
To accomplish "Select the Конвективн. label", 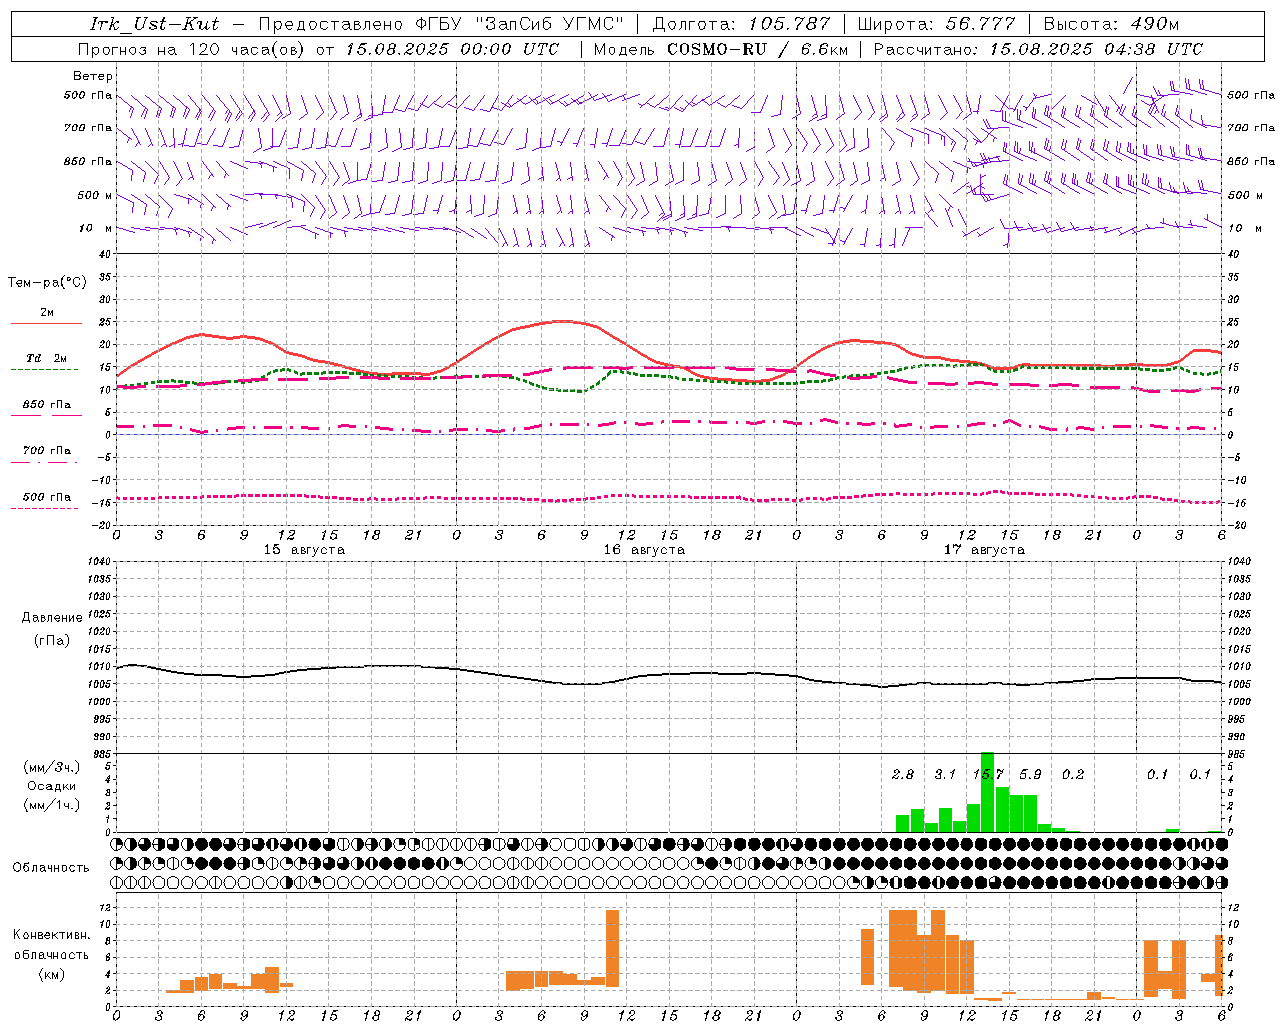I will tap(52, 935).
